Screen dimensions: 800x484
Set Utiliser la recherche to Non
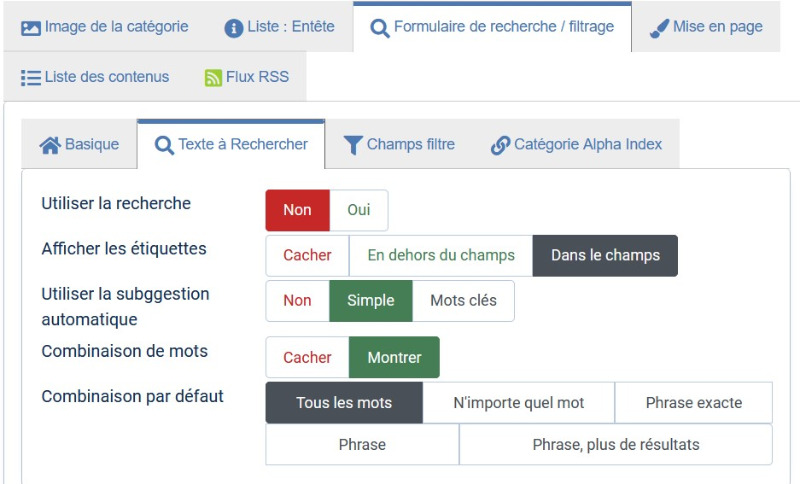pos(297,210)
